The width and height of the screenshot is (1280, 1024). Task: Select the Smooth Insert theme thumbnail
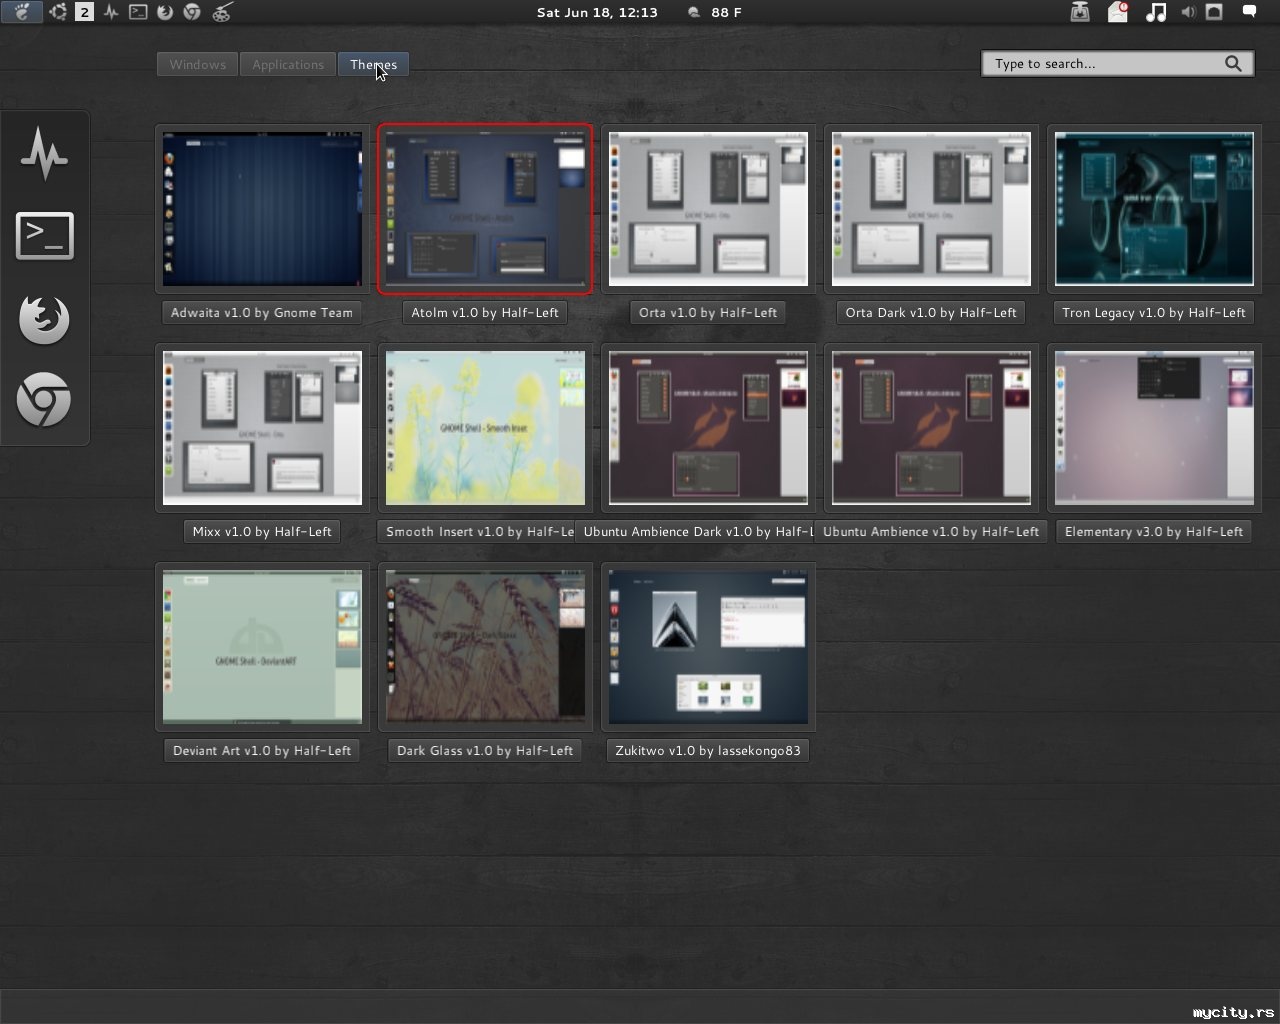pos(485,427)
